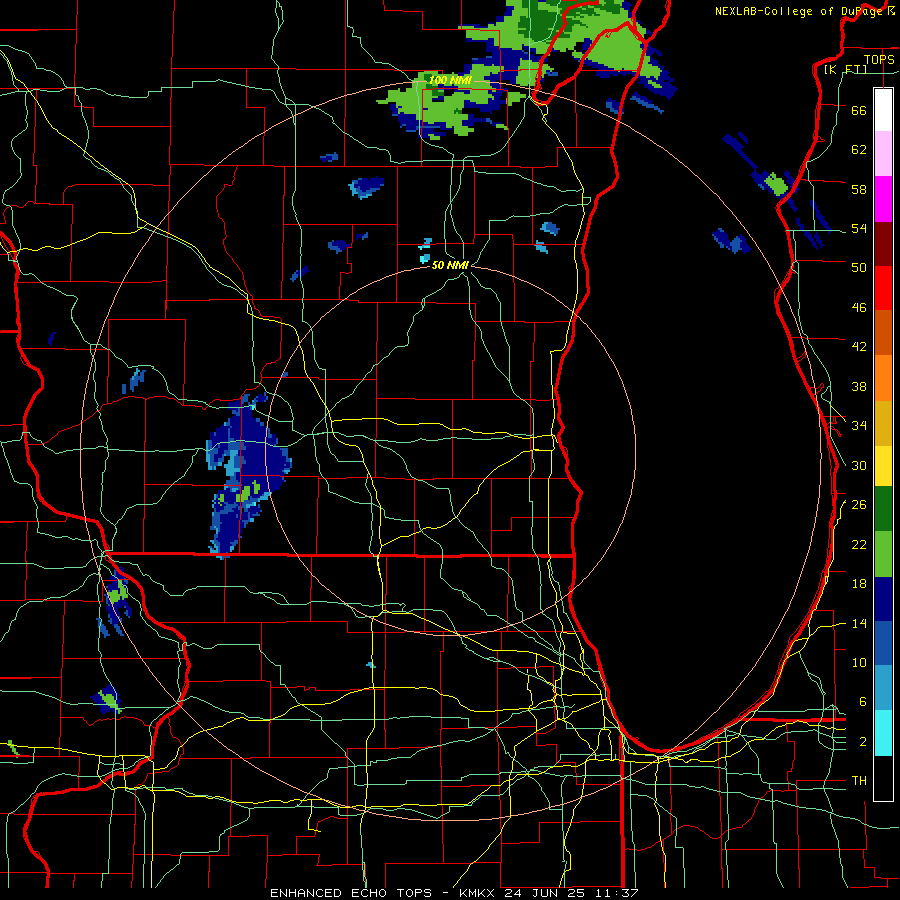Viewport: 900px width, 900px height.
Task: Select the 38 value on the legend
Action: click(x=859, y=386)
